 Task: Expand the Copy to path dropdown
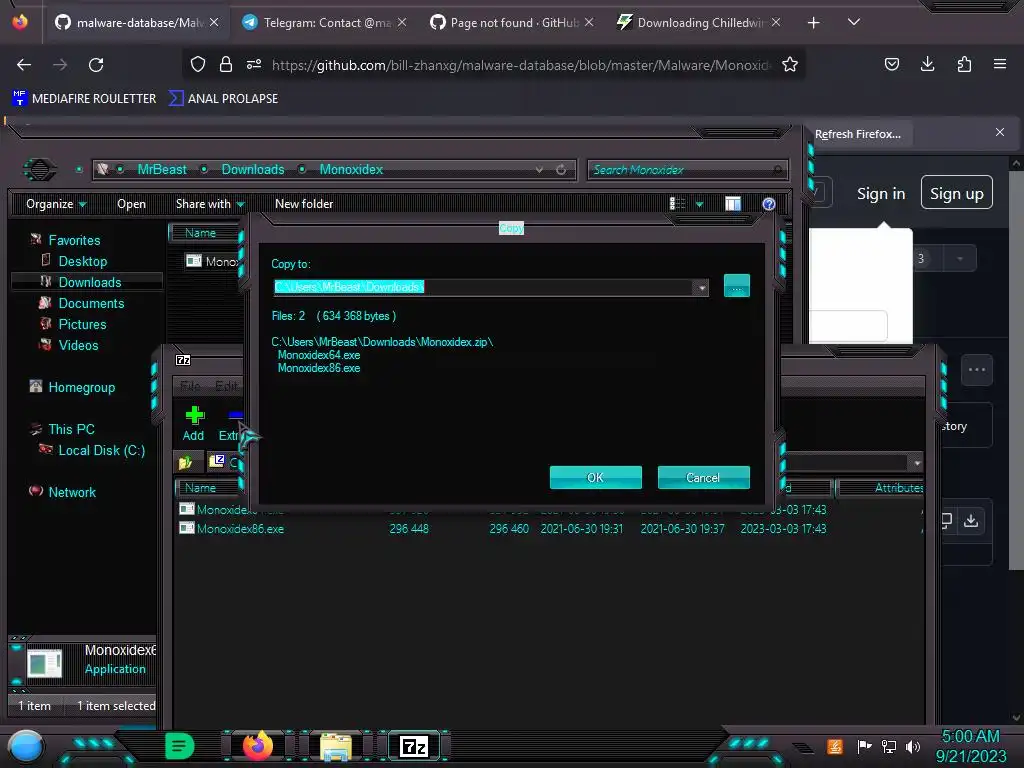pyautogui.click(x=701, y=287)
